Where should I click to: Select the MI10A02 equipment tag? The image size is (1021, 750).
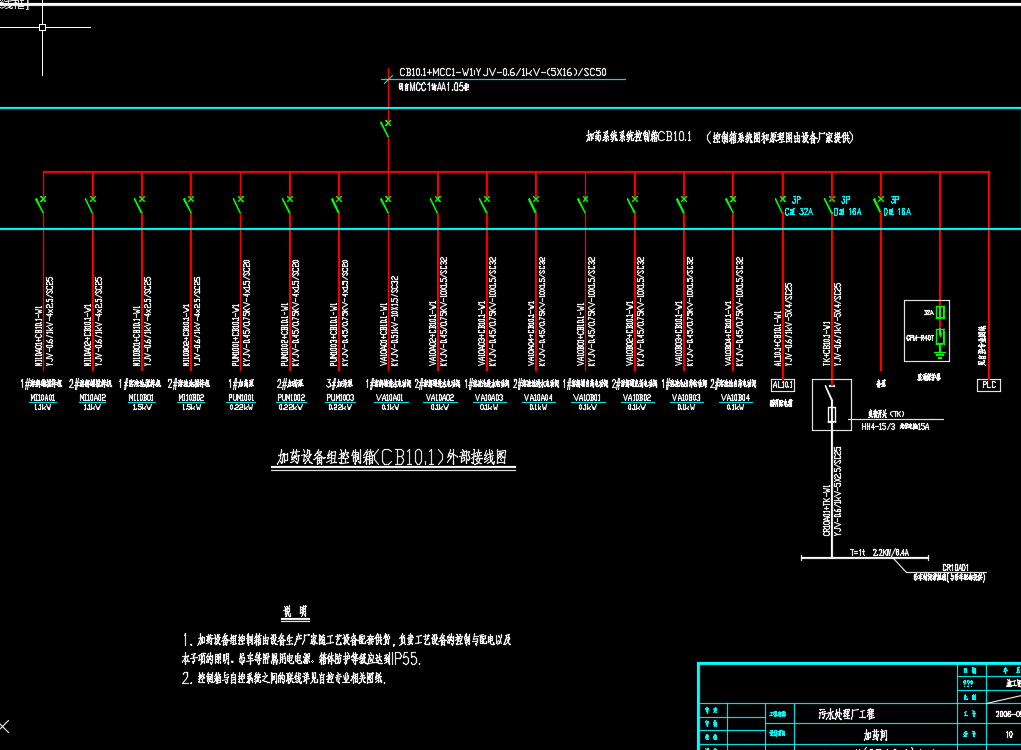click(x=92, y=398)
